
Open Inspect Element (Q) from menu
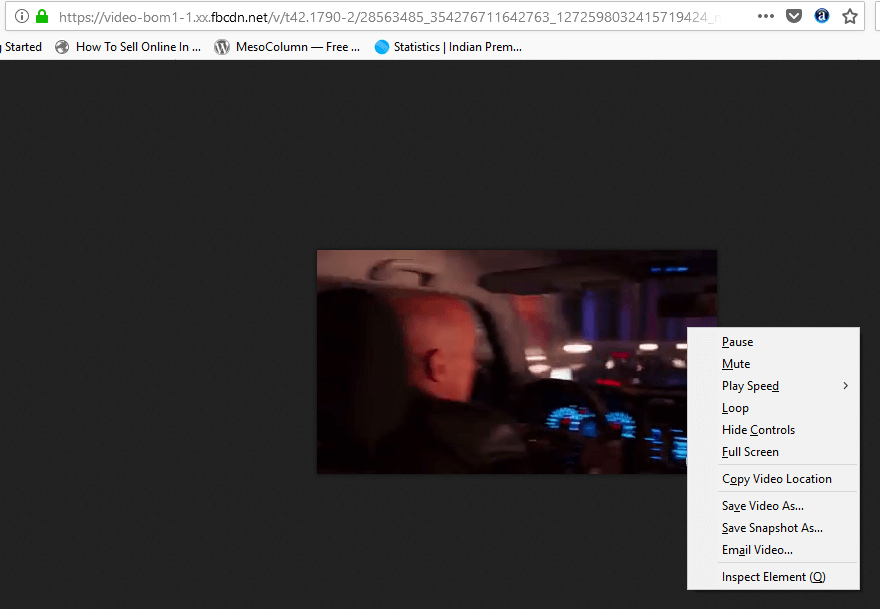coord(773,577)
